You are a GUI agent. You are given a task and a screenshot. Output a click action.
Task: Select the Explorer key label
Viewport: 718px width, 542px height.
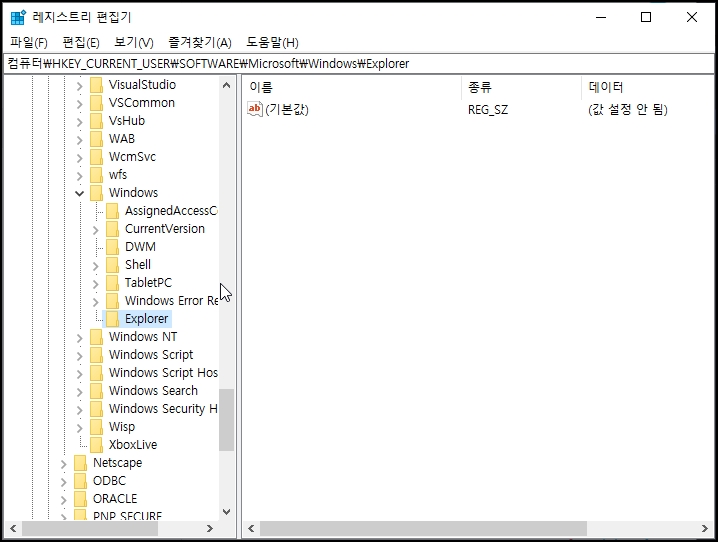(x=147, y=319)
